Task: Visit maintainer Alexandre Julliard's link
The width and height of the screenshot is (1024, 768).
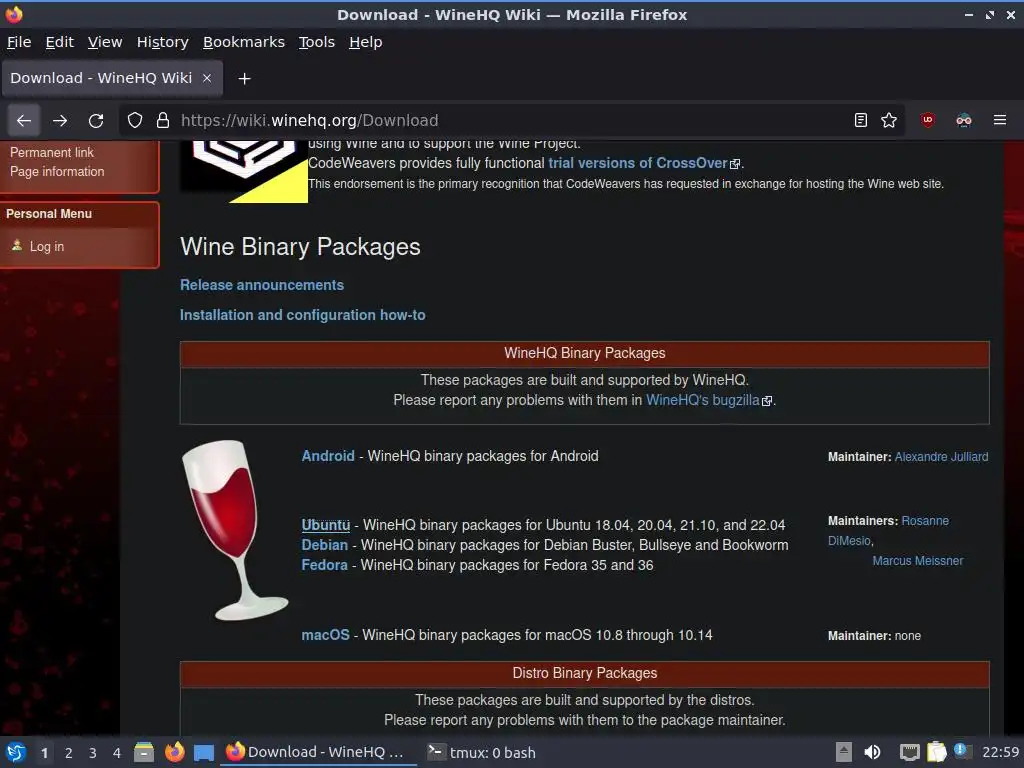Action: 941,456
